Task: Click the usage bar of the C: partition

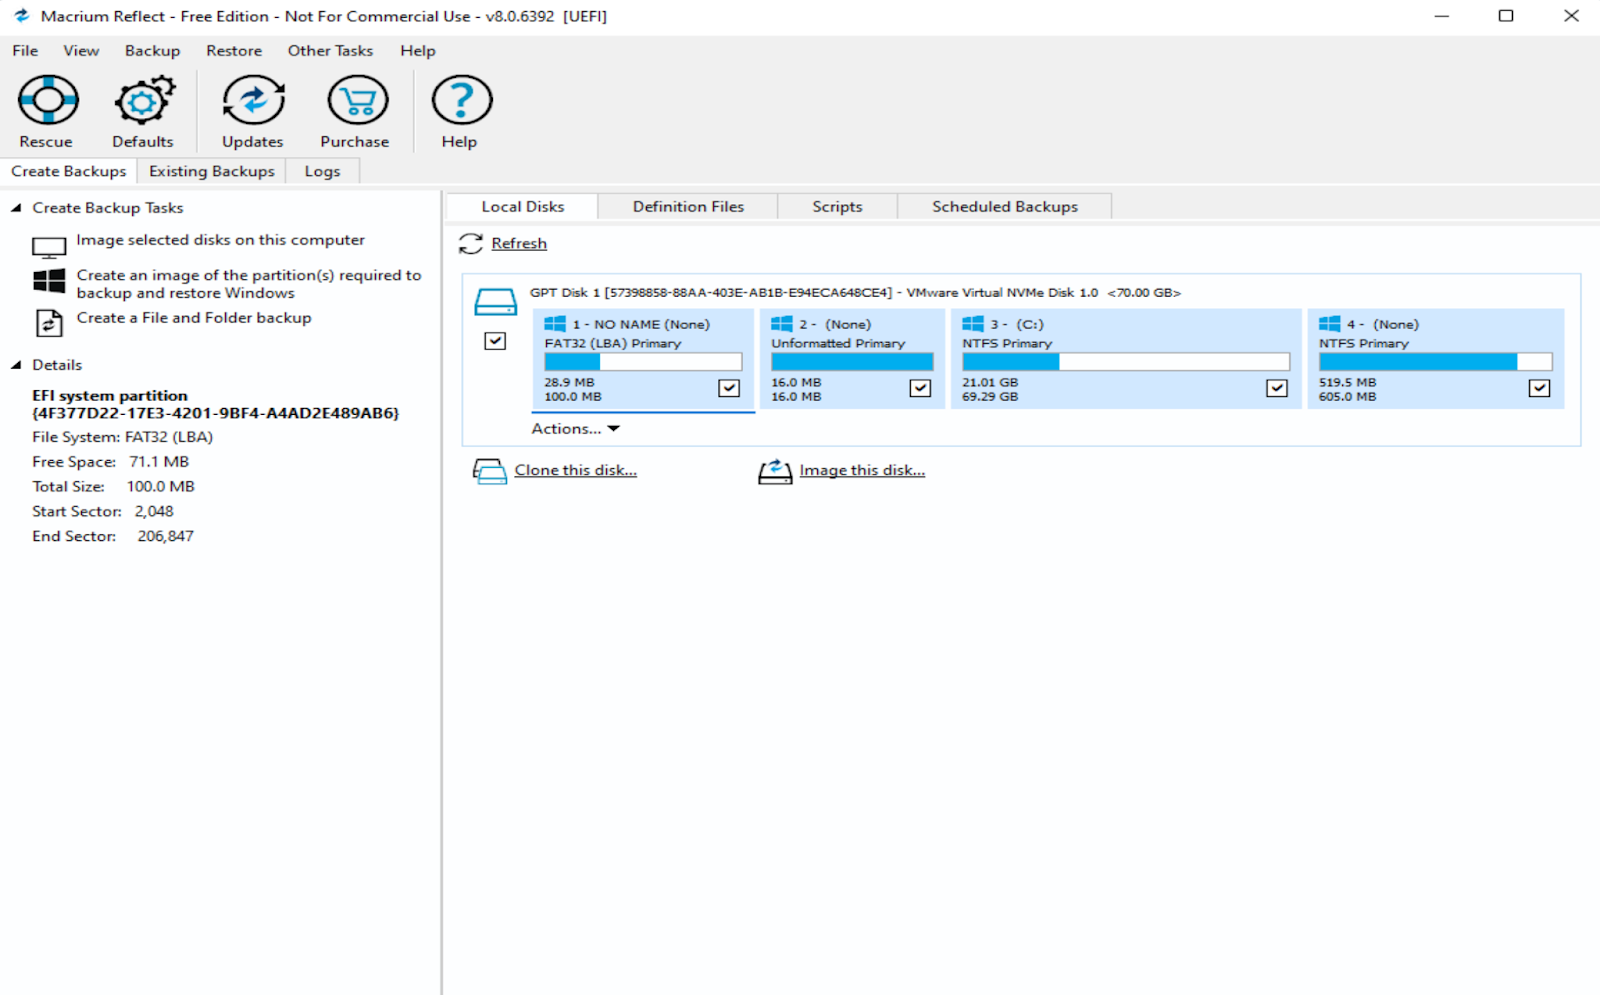Action: [x=1126, y=362]
